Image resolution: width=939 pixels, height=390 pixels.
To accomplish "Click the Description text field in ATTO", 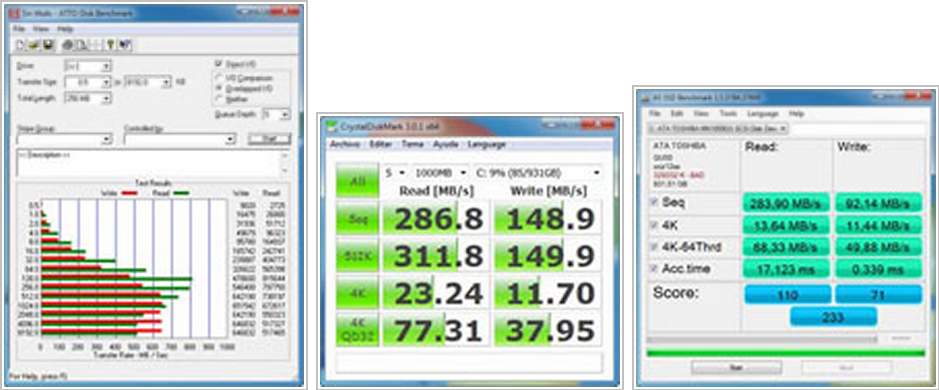I will (148, 164).
